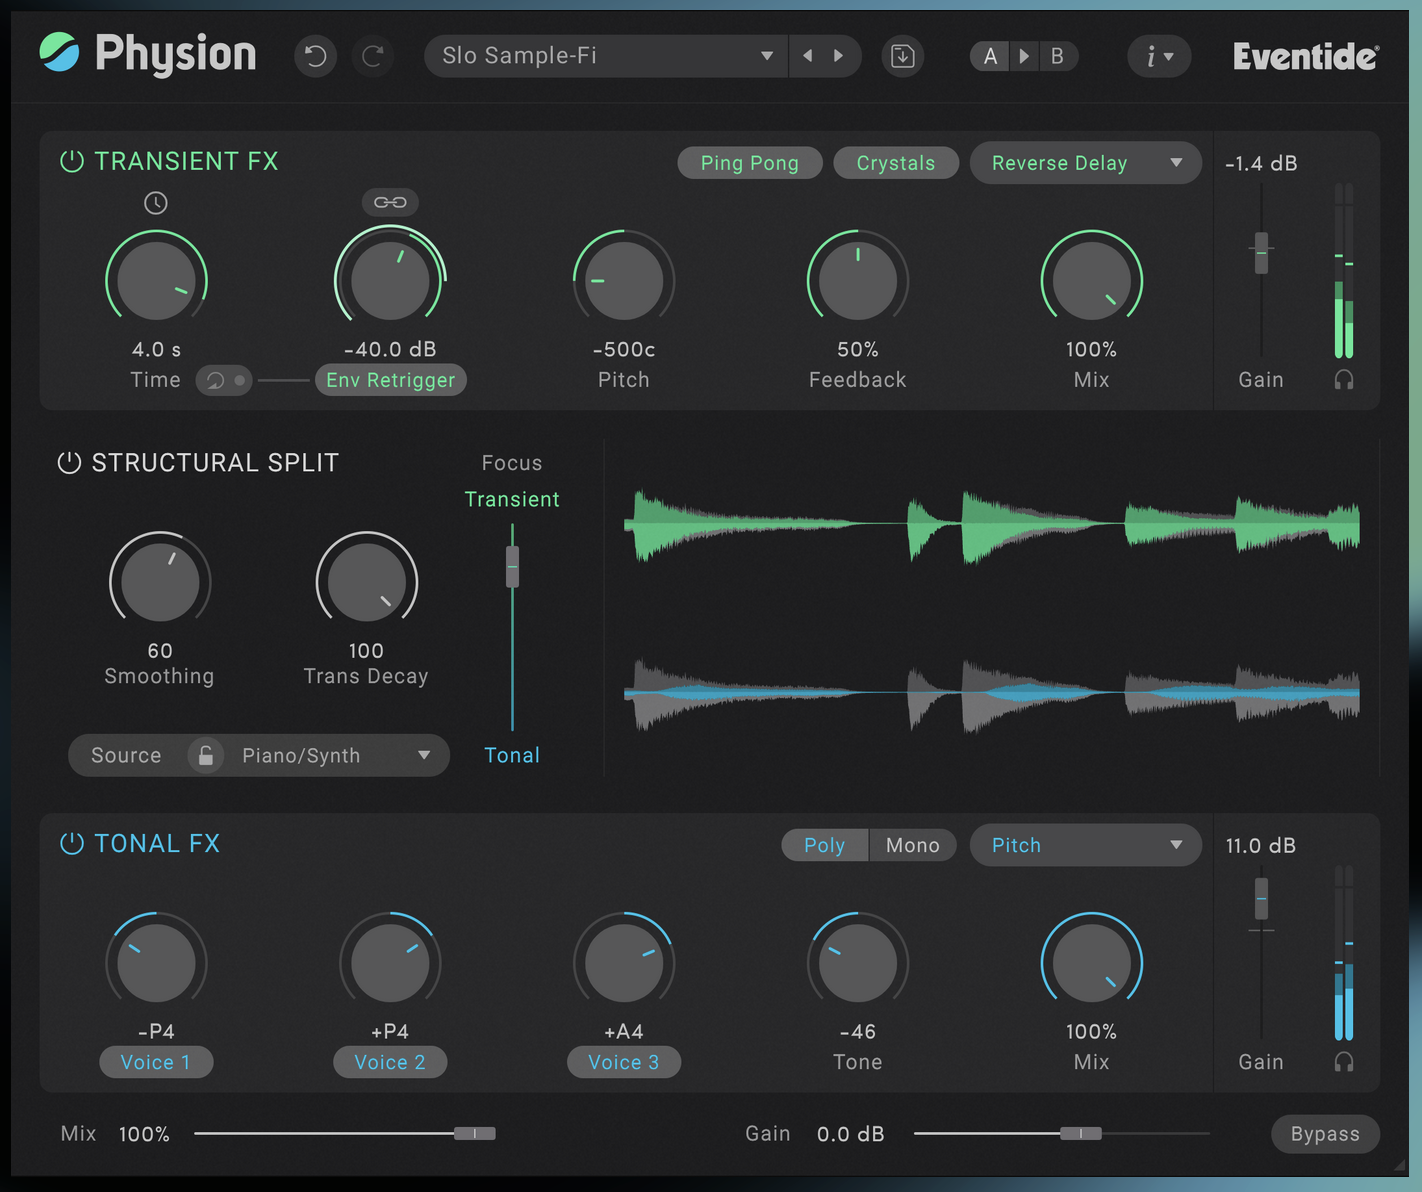
Task: Toggle the Source lock icon
Action: 205,755
